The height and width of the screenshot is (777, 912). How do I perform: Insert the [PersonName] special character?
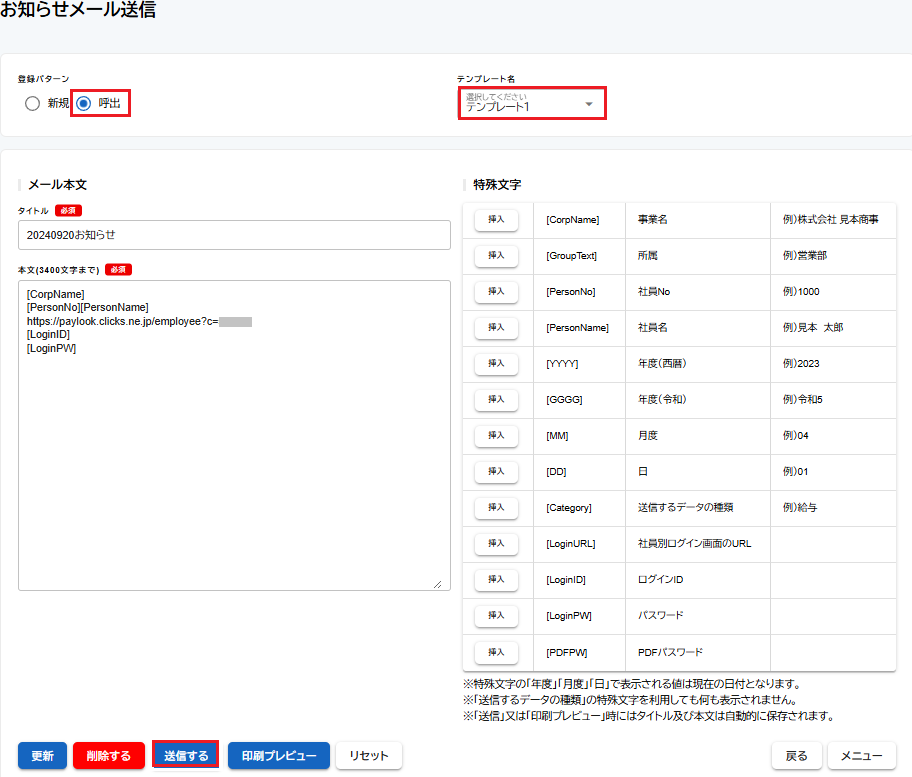[496, 328]
